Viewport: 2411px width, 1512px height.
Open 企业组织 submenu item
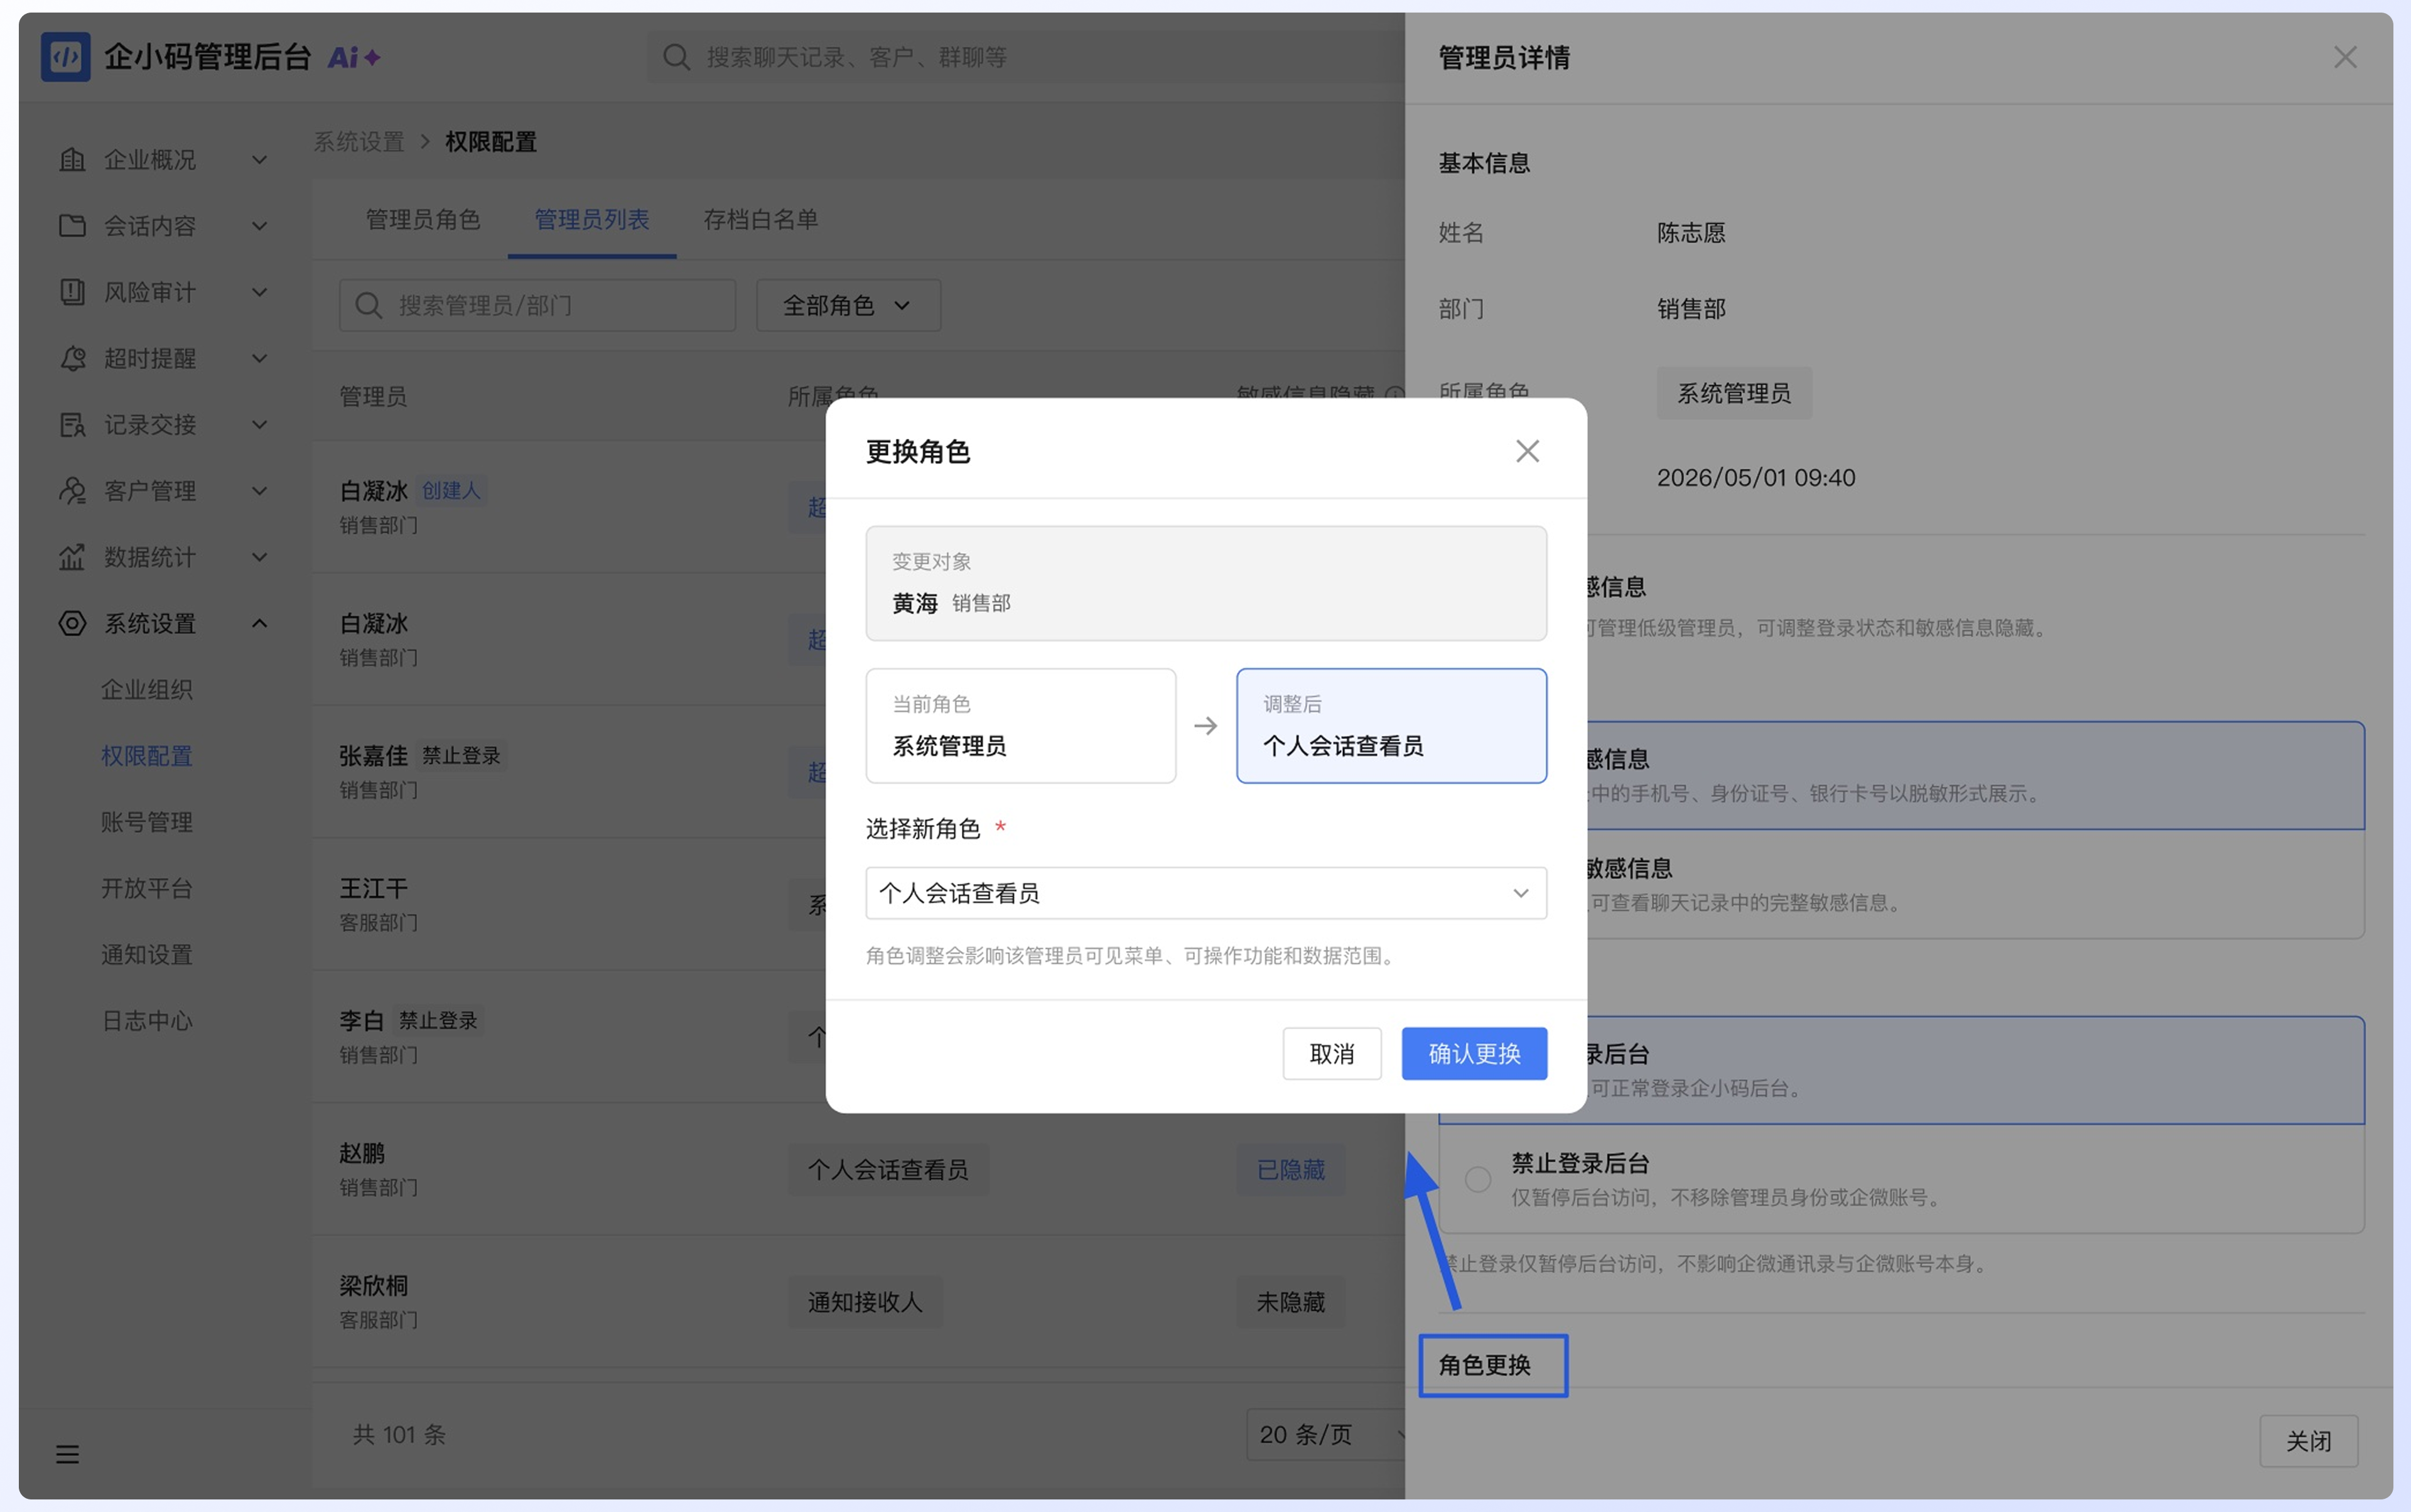pos(147,689)
